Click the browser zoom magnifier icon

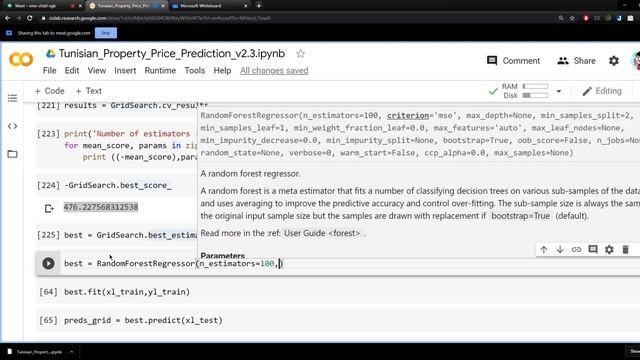[561, 18]
